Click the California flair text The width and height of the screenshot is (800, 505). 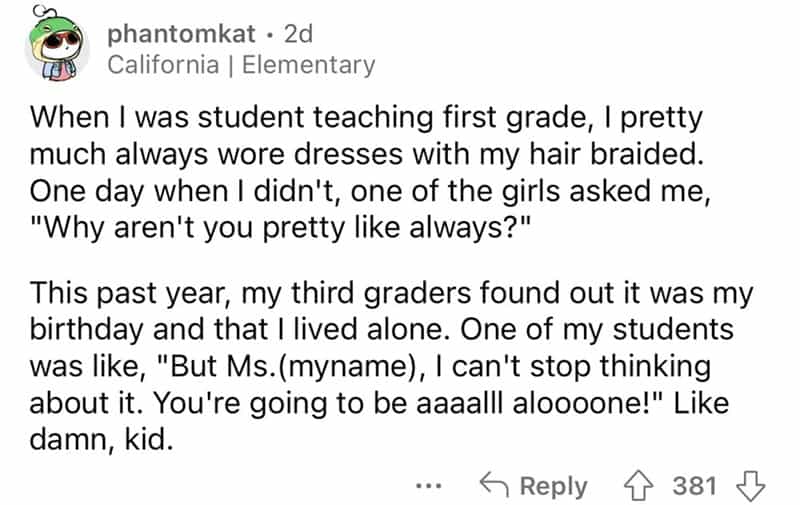(160, 65)
